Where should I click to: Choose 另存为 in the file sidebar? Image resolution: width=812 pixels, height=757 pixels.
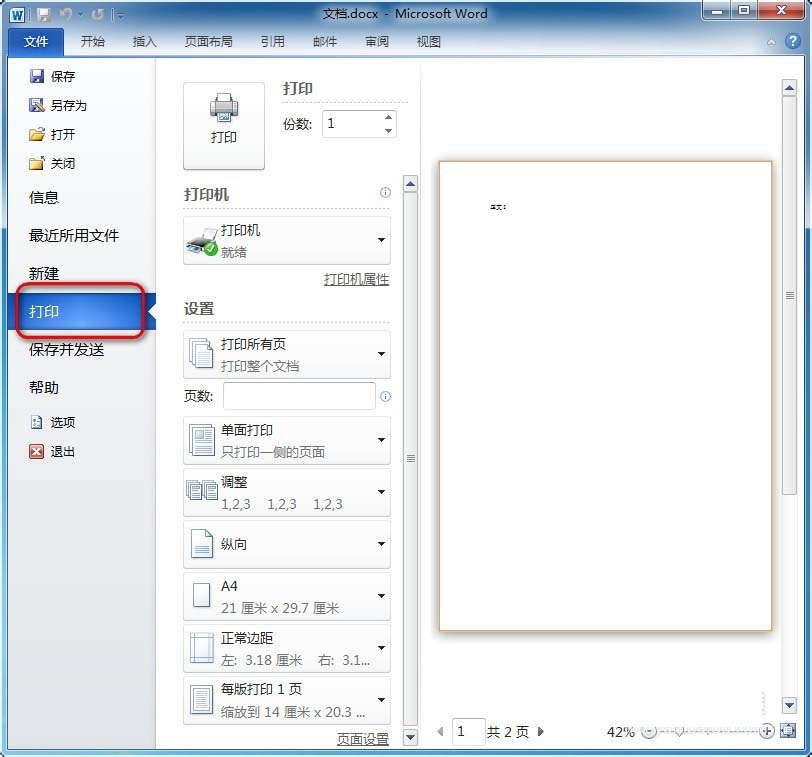58,105
